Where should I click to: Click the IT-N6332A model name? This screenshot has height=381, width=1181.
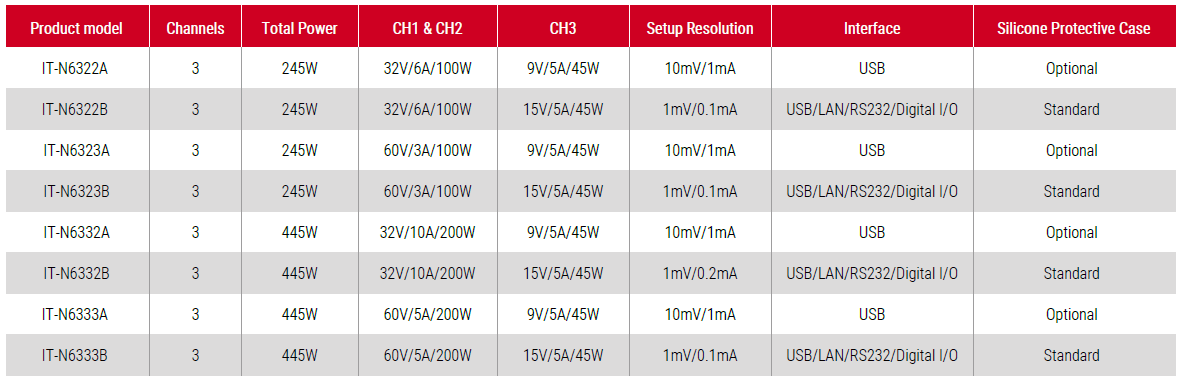pos(76,233)
